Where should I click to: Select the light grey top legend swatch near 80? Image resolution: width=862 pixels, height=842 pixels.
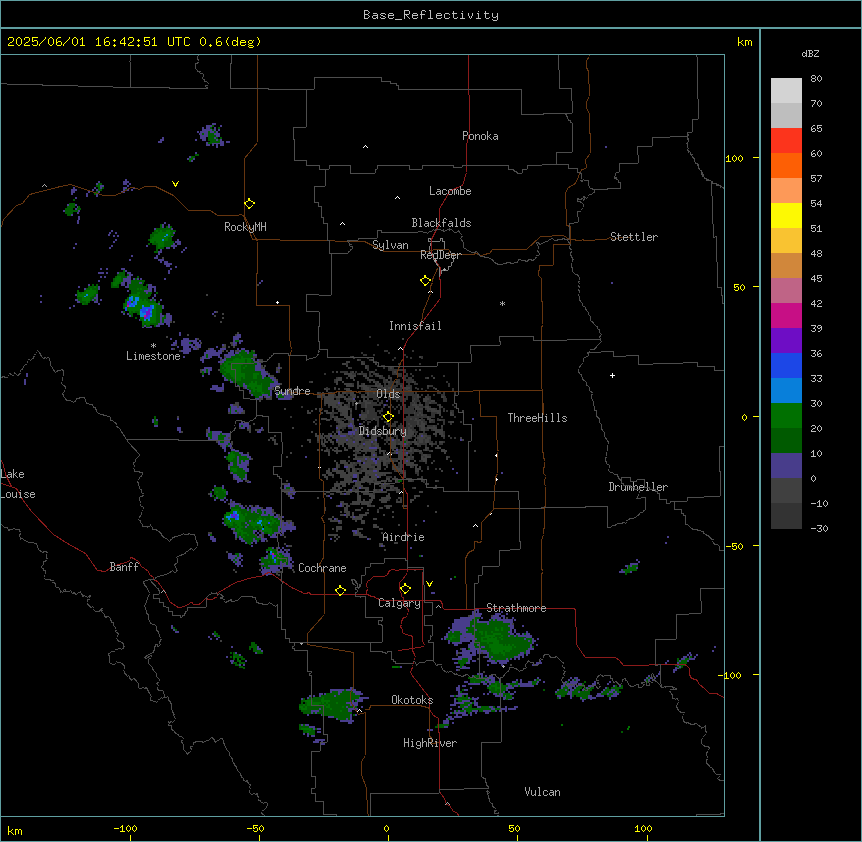click(786, 91)
